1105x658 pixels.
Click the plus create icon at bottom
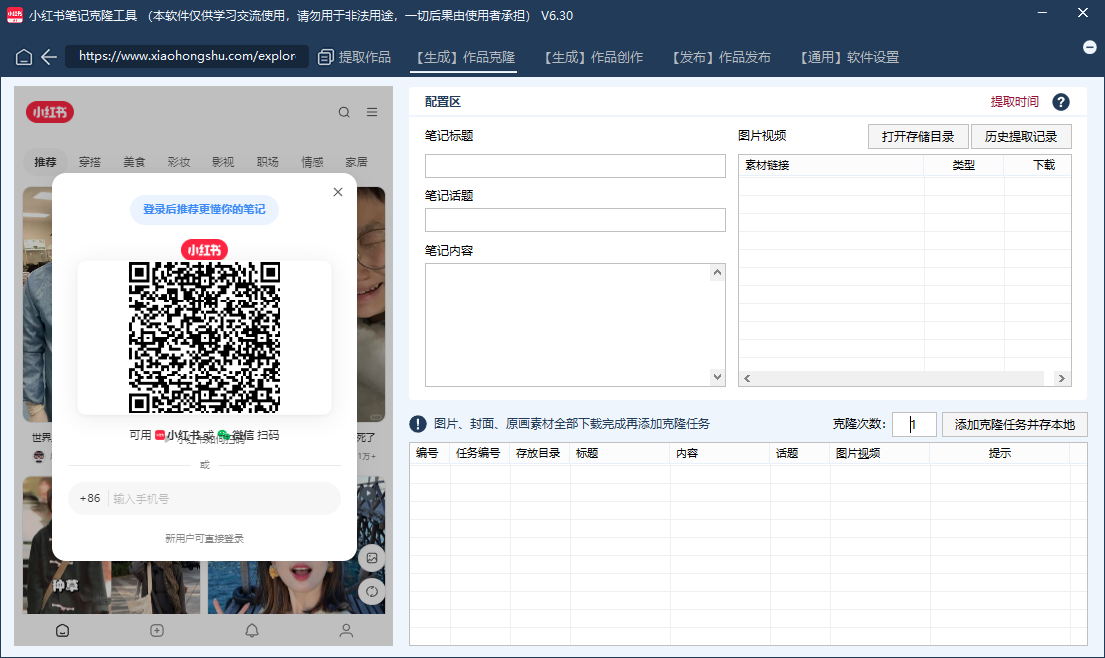[x=157, y=630]
